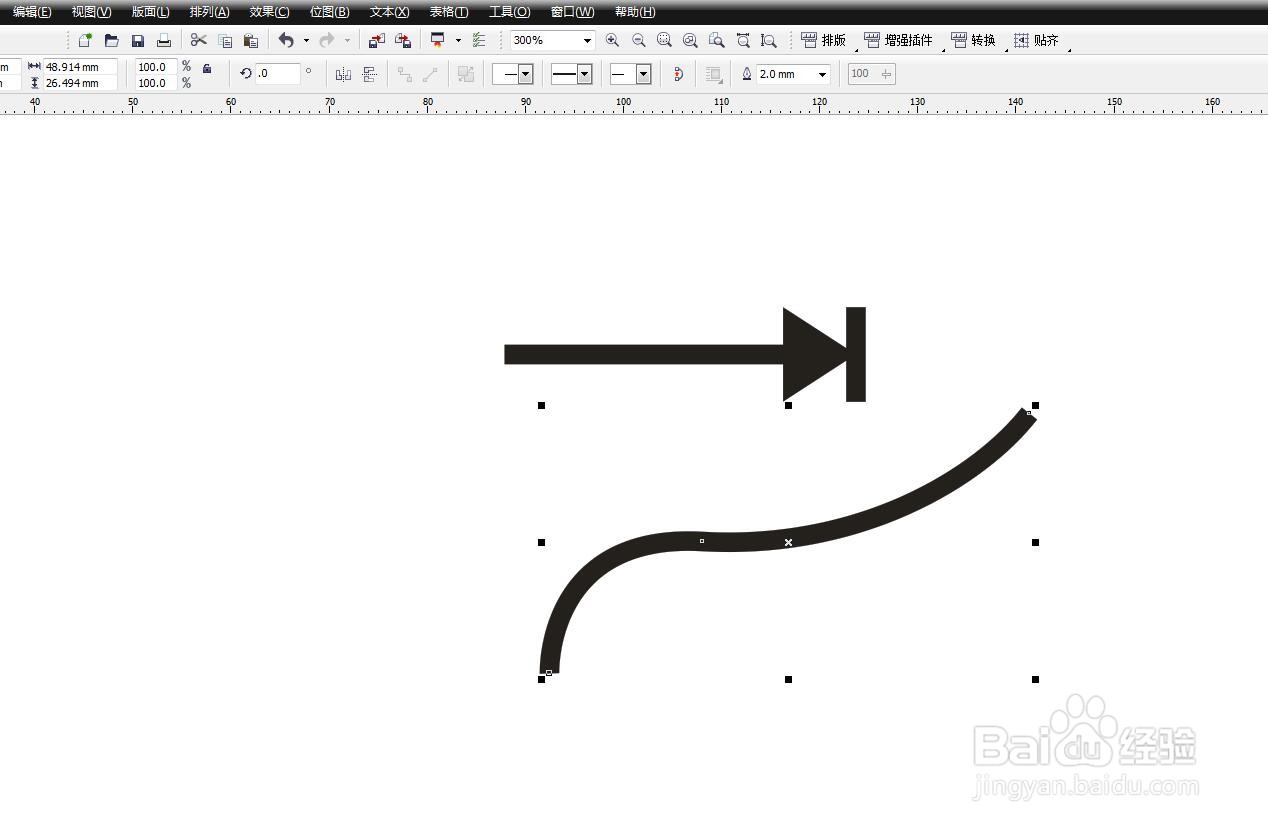Activate the Zoom In magnifier icon
1268x829 pixels.
pos(612,40)
